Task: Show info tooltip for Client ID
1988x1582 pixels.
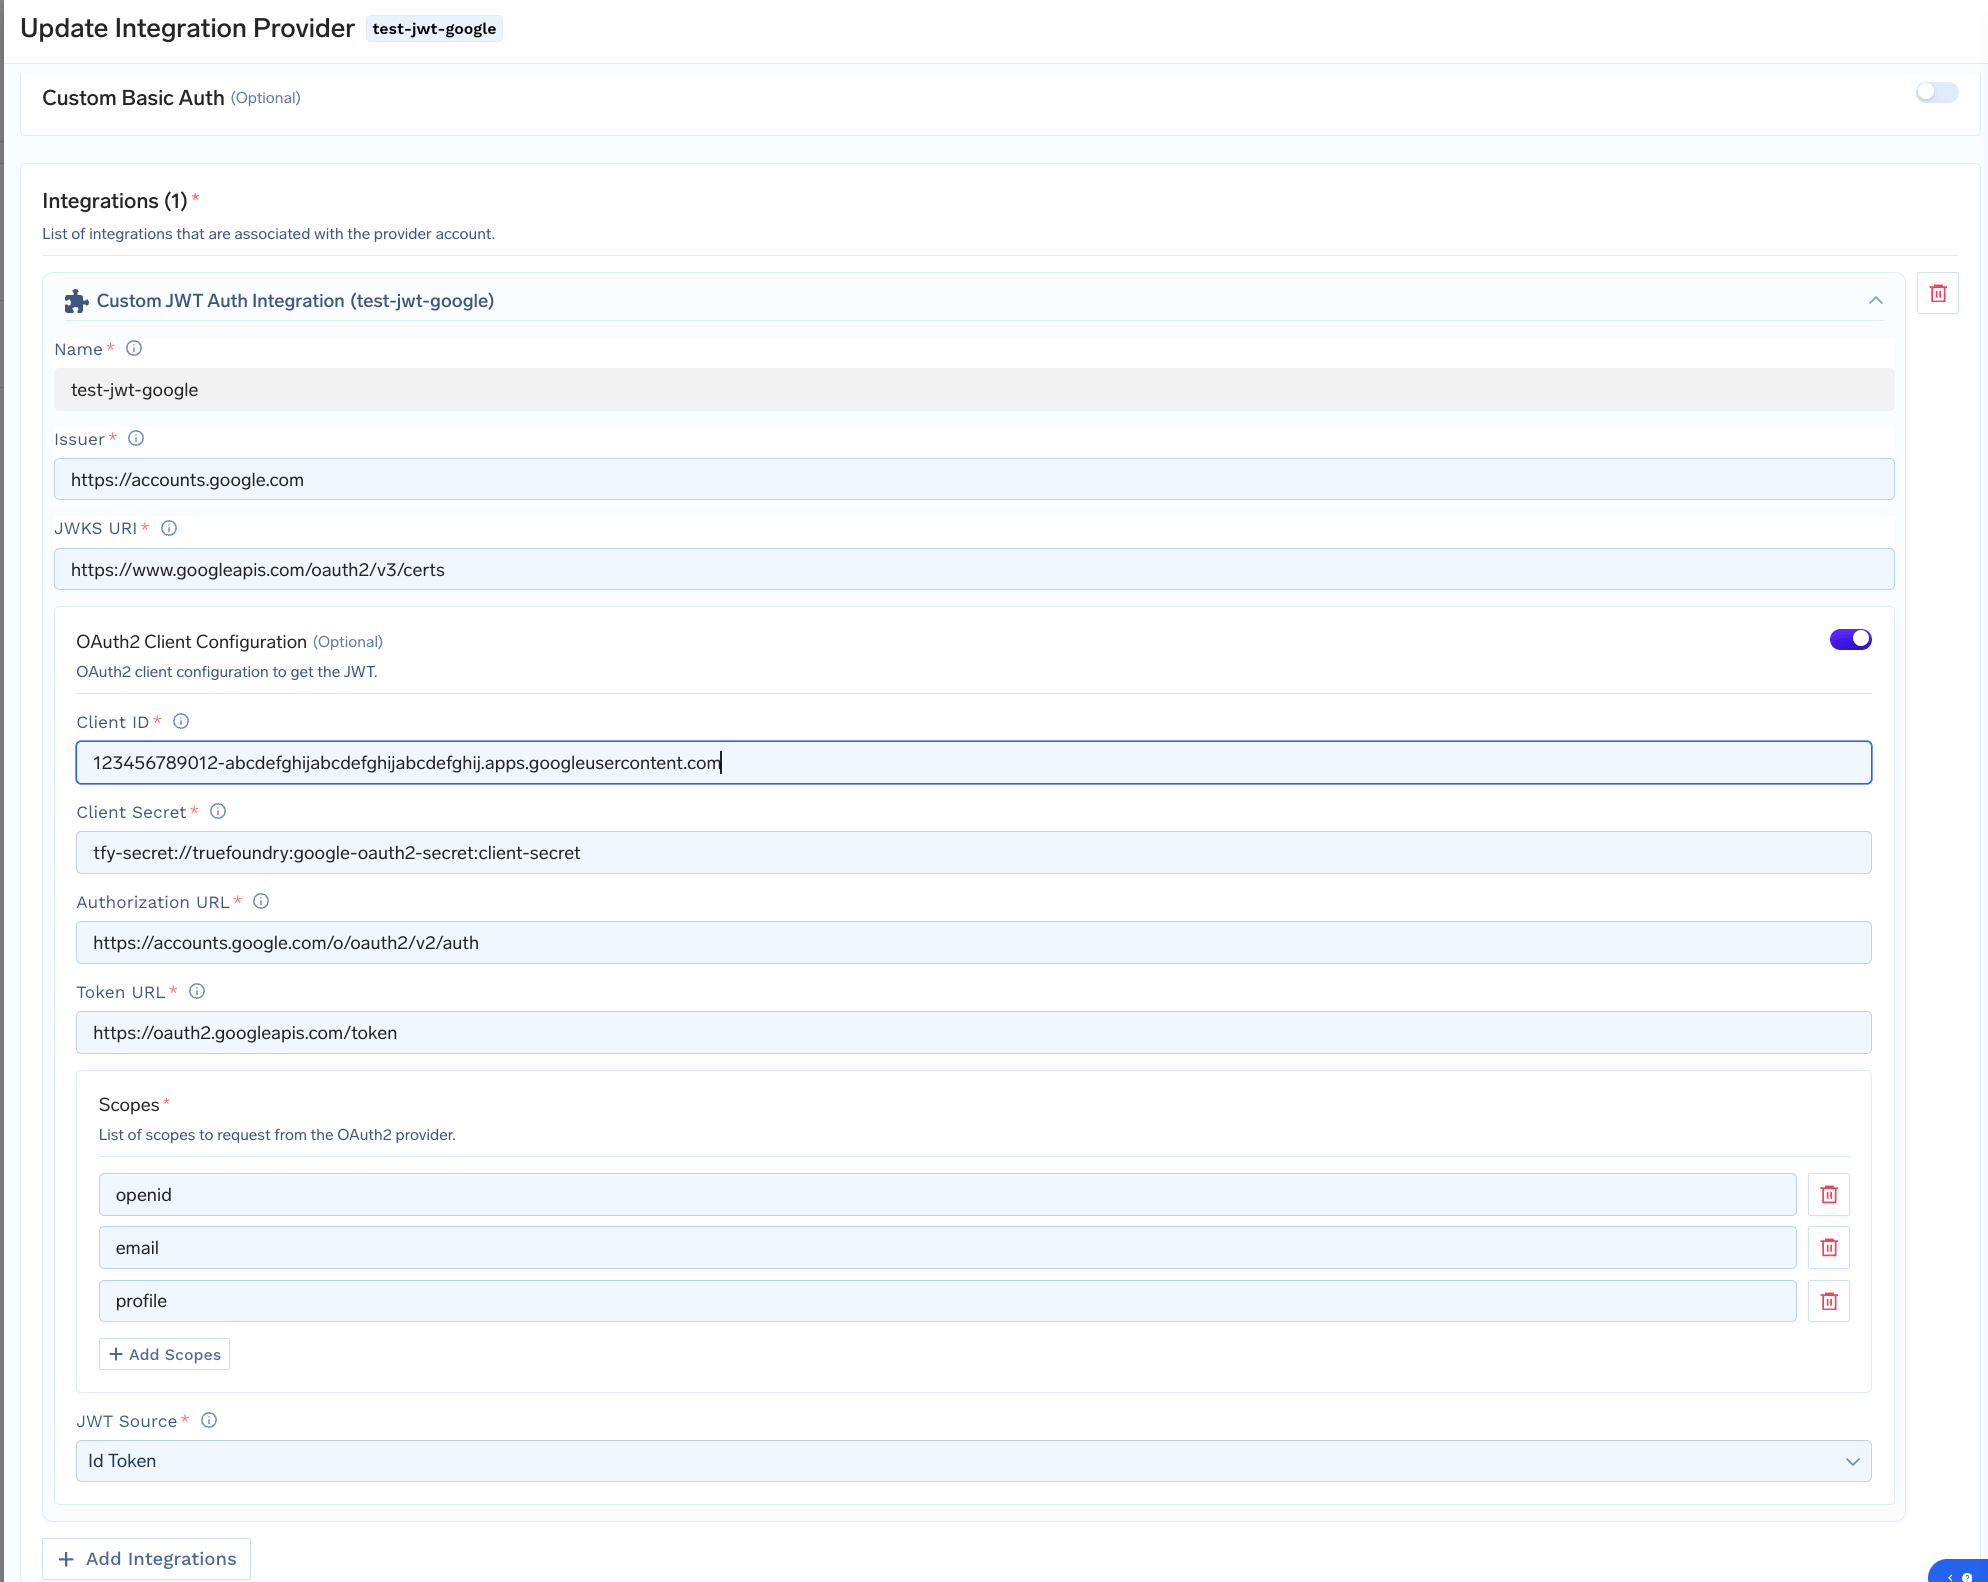Action: click(181, 721)
